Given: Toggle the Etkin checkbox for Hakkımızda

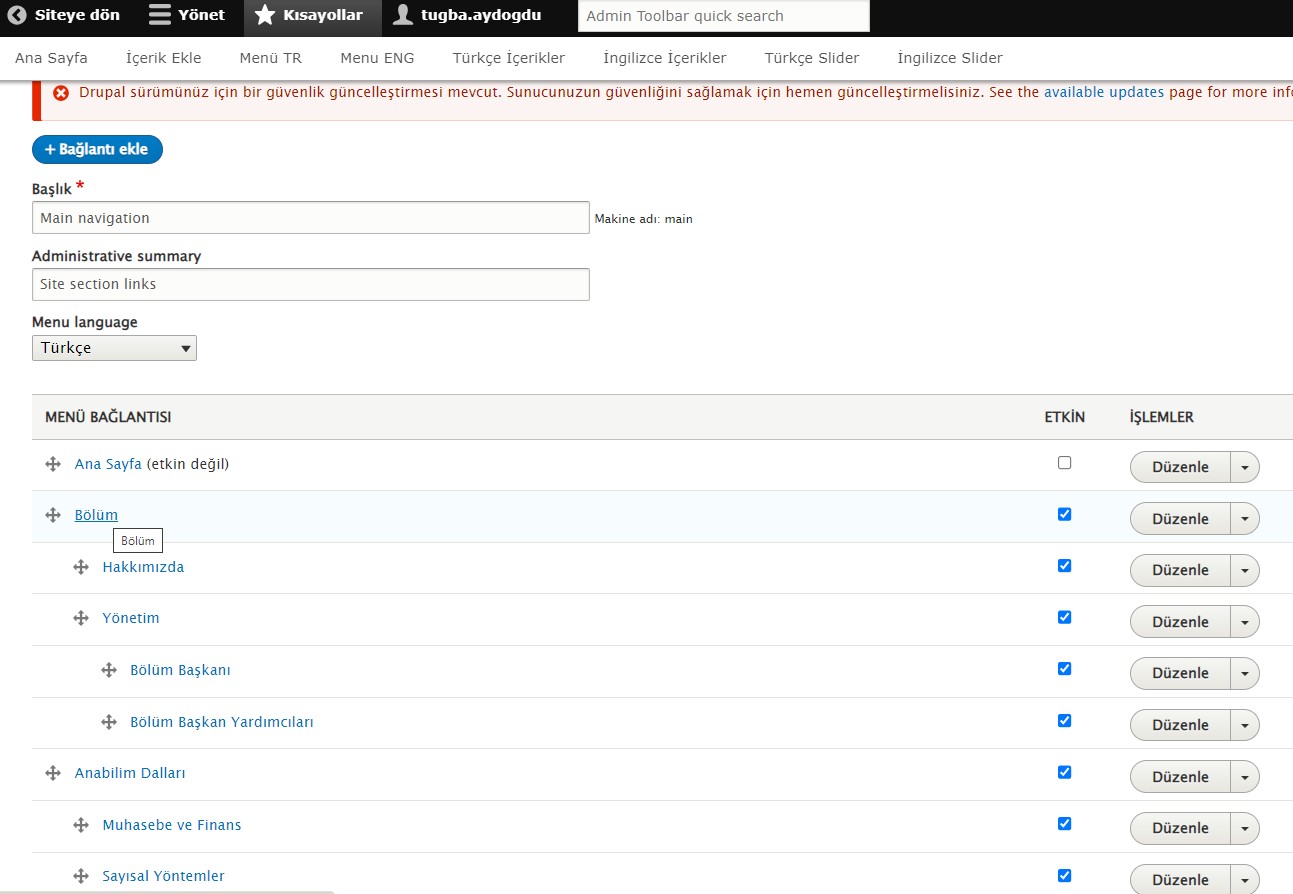Looking at the screenshot, I should (1064, 565).
